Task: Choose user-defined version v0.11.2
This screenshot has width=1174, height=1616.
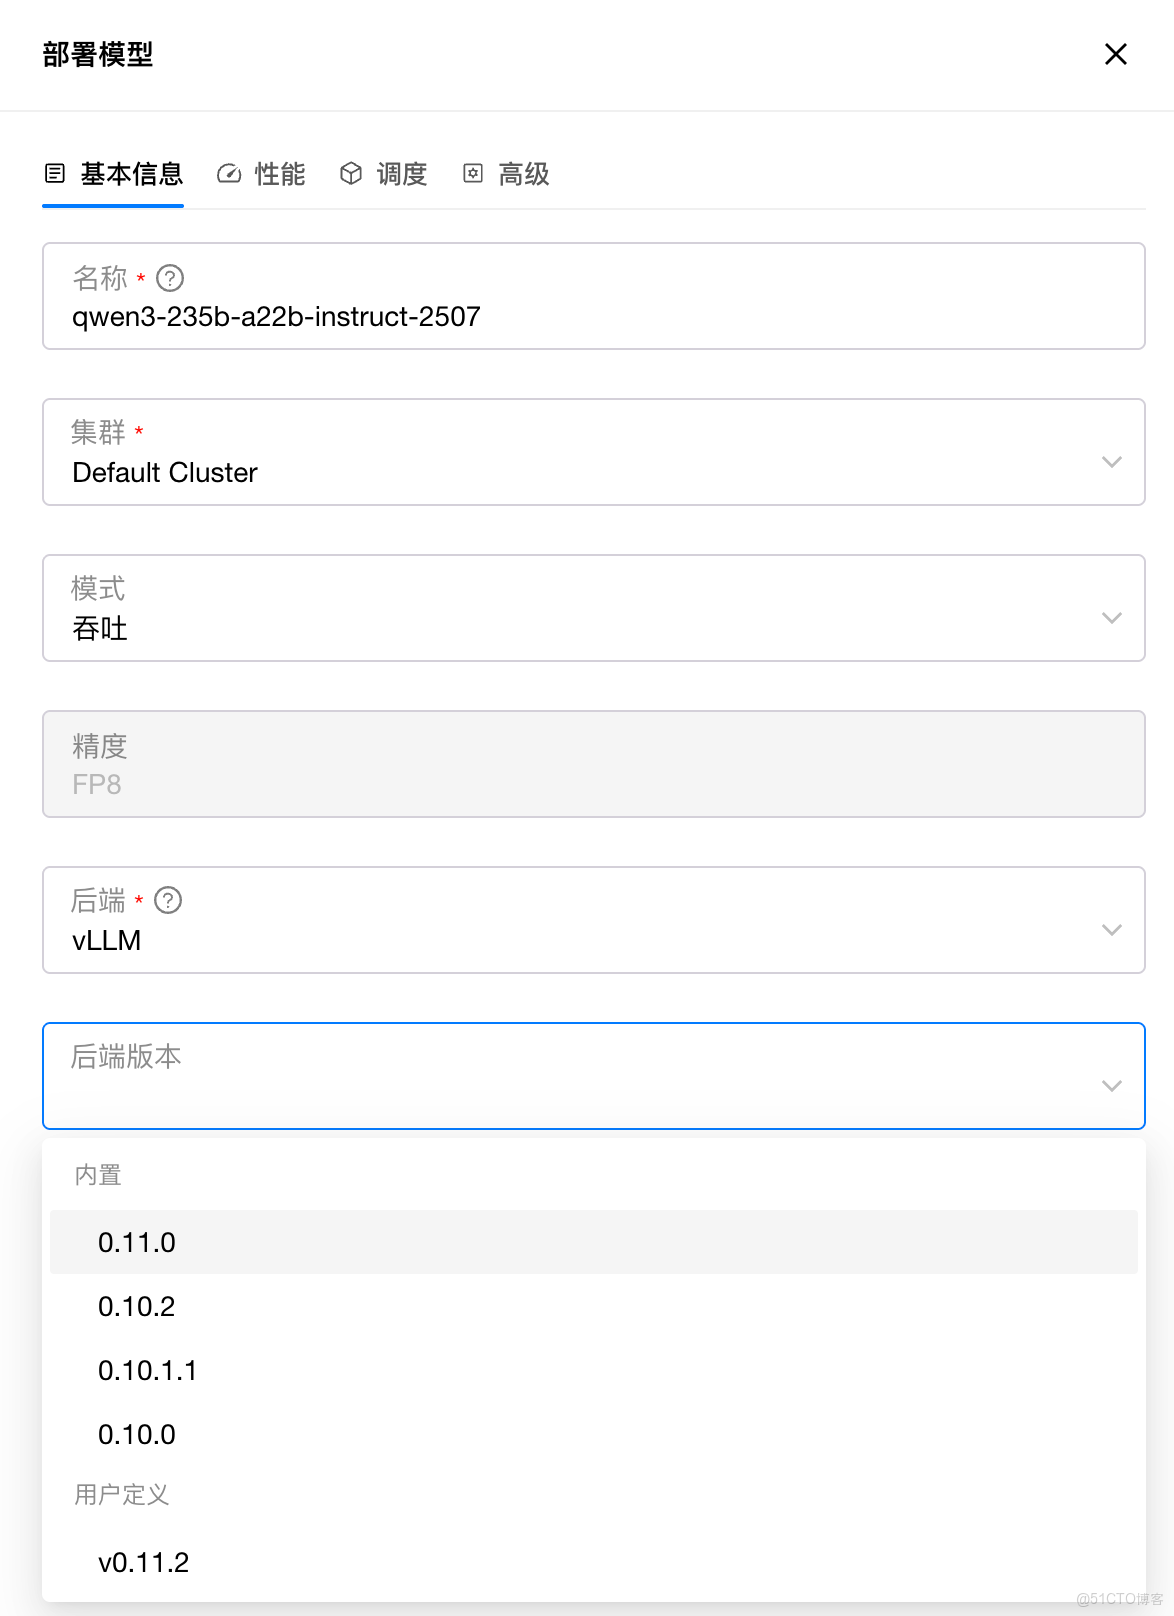Action: [x=144, y=1562]
